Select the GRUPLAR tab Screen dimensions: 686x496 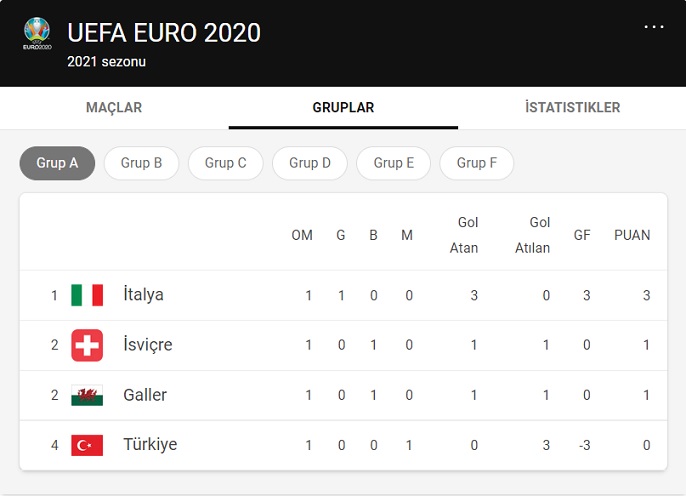(343, 108)
